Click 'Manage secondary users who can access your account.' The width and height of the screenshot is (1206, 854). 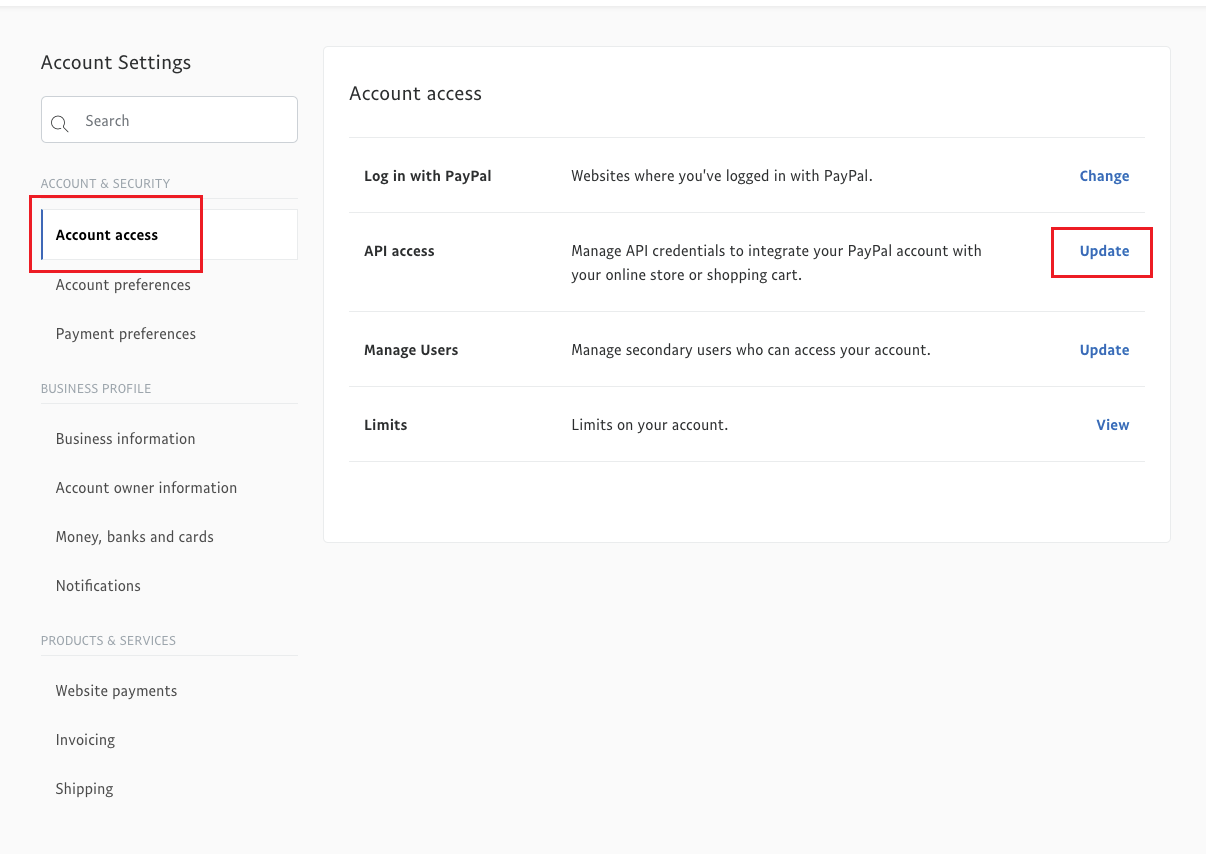pyautogui.click(x=751, y=350)
